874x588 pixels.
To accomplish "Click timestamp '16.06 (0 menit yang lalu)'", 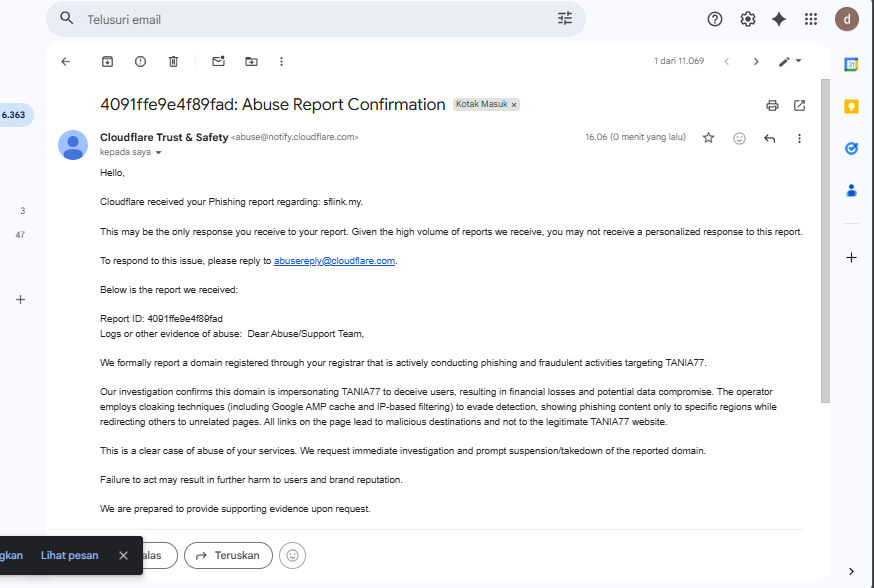I will point(635,137).
